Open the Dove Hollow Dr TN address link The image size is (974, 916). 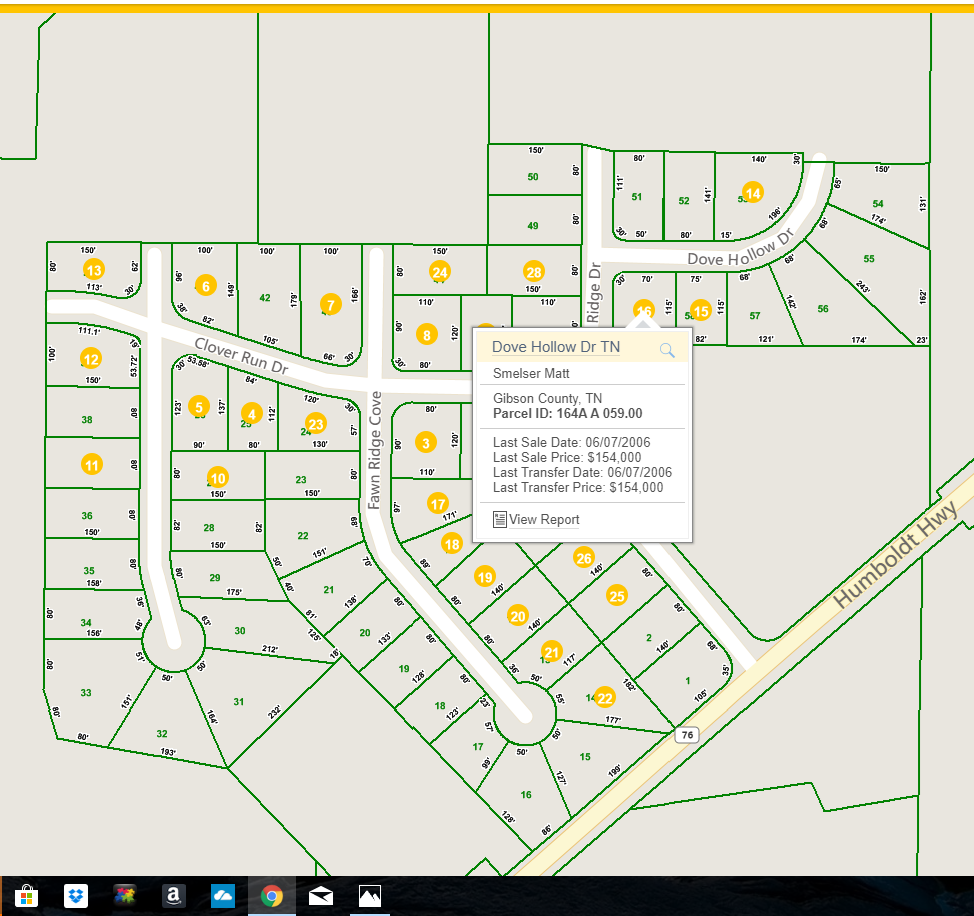click(555, 347)
